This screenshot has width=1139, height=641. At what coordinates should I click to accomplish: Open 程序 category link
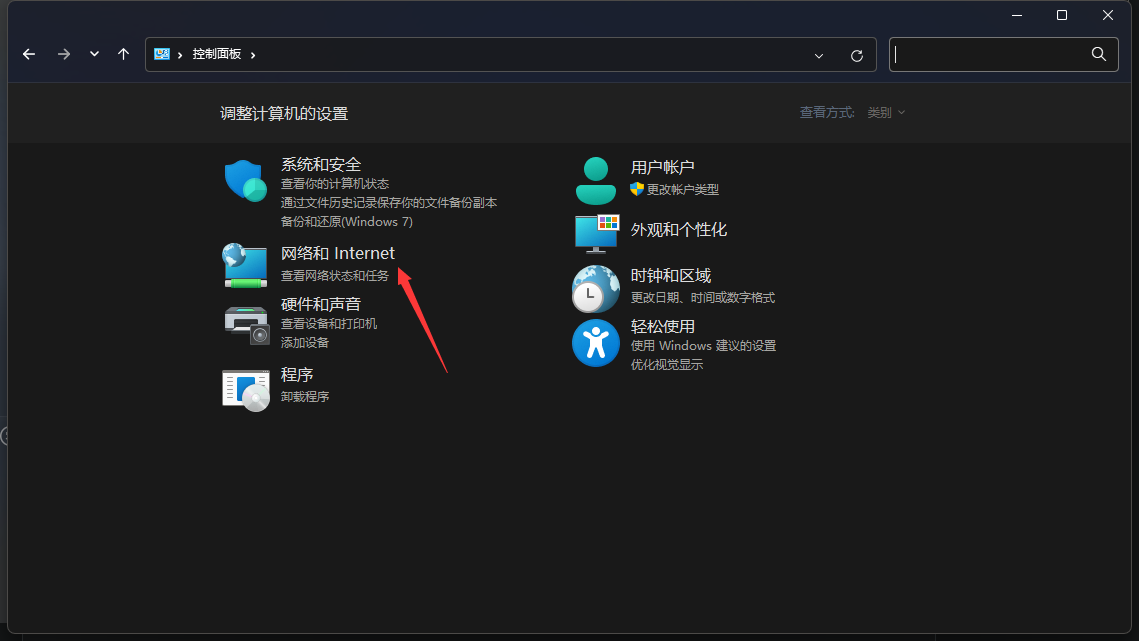(x=297, y=374)
